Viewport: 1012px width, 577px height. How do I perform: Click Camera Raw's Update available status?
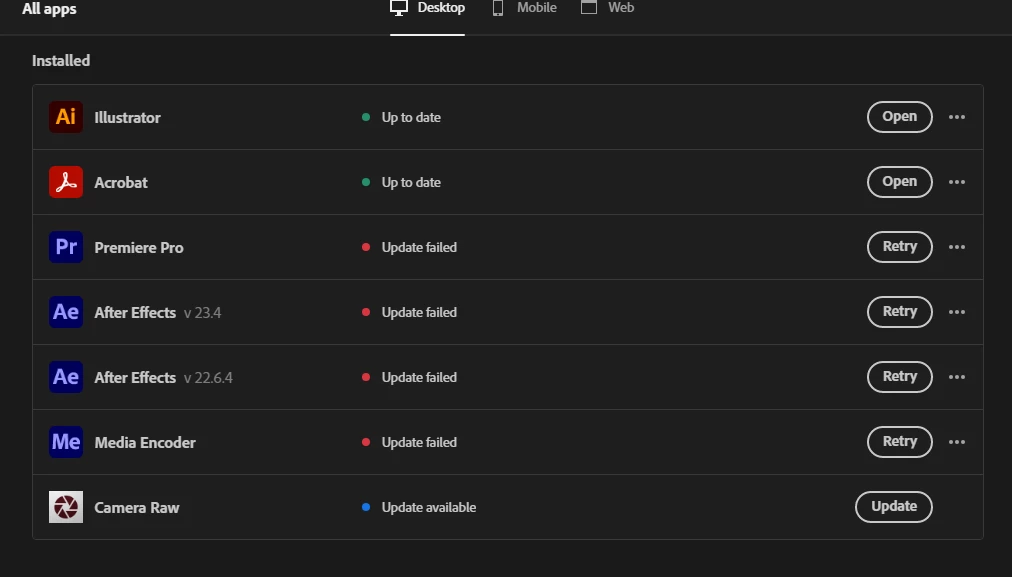click(x=429, y=507)
